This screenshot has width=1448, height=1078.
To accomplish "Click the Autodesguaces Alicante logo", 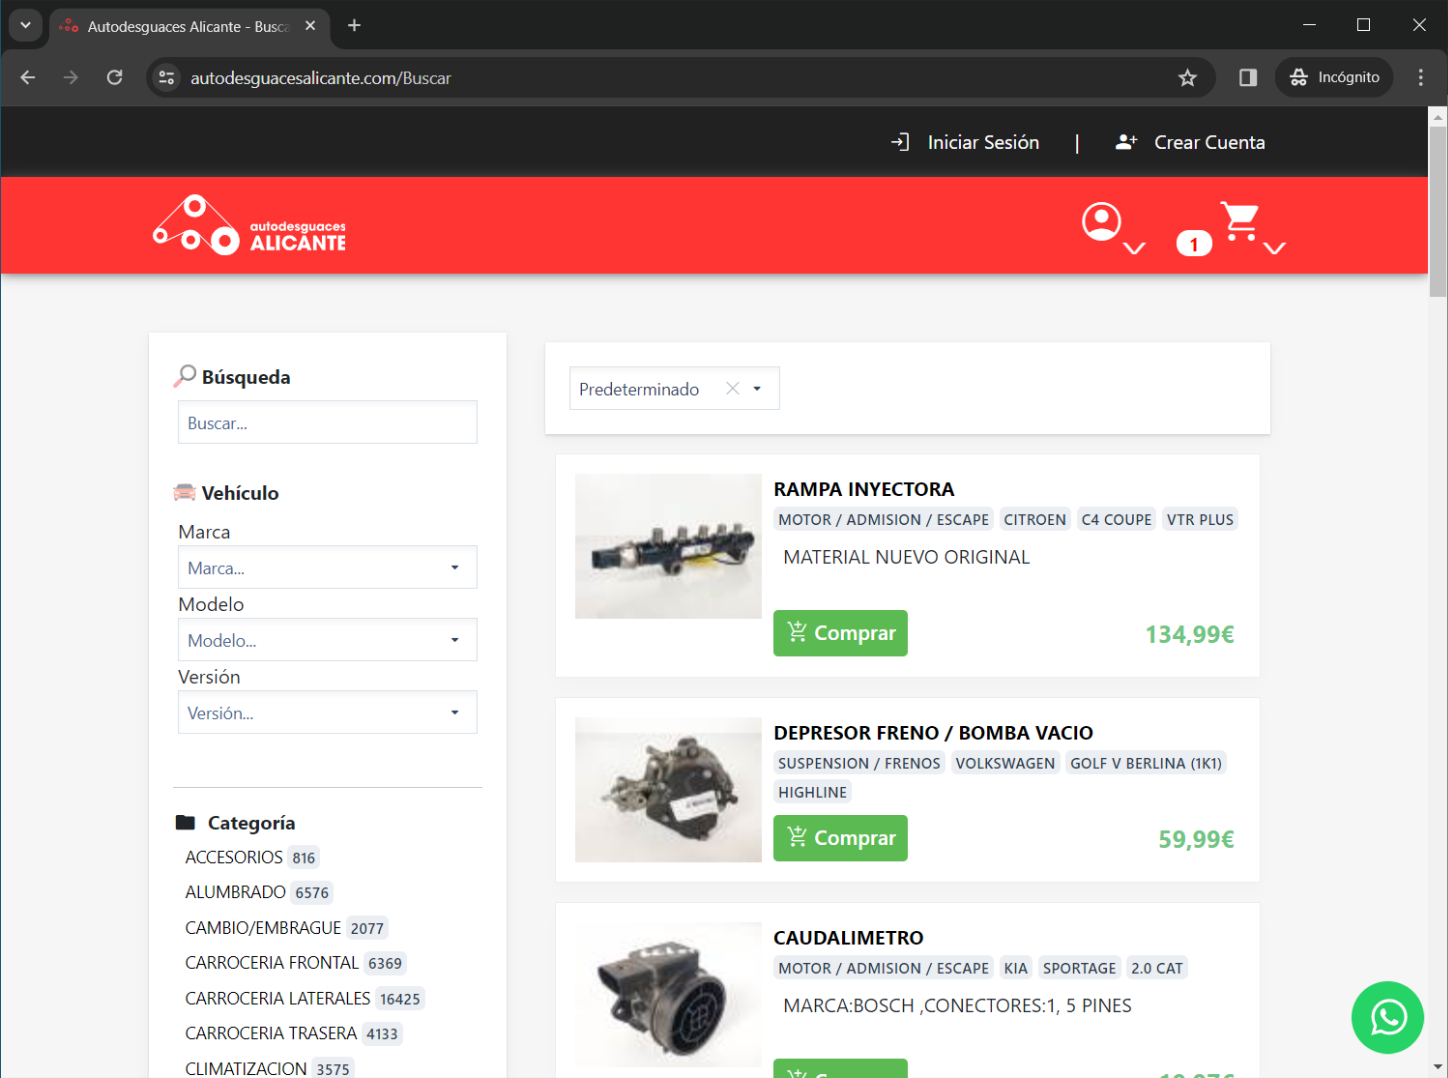I will pos(248,225).
